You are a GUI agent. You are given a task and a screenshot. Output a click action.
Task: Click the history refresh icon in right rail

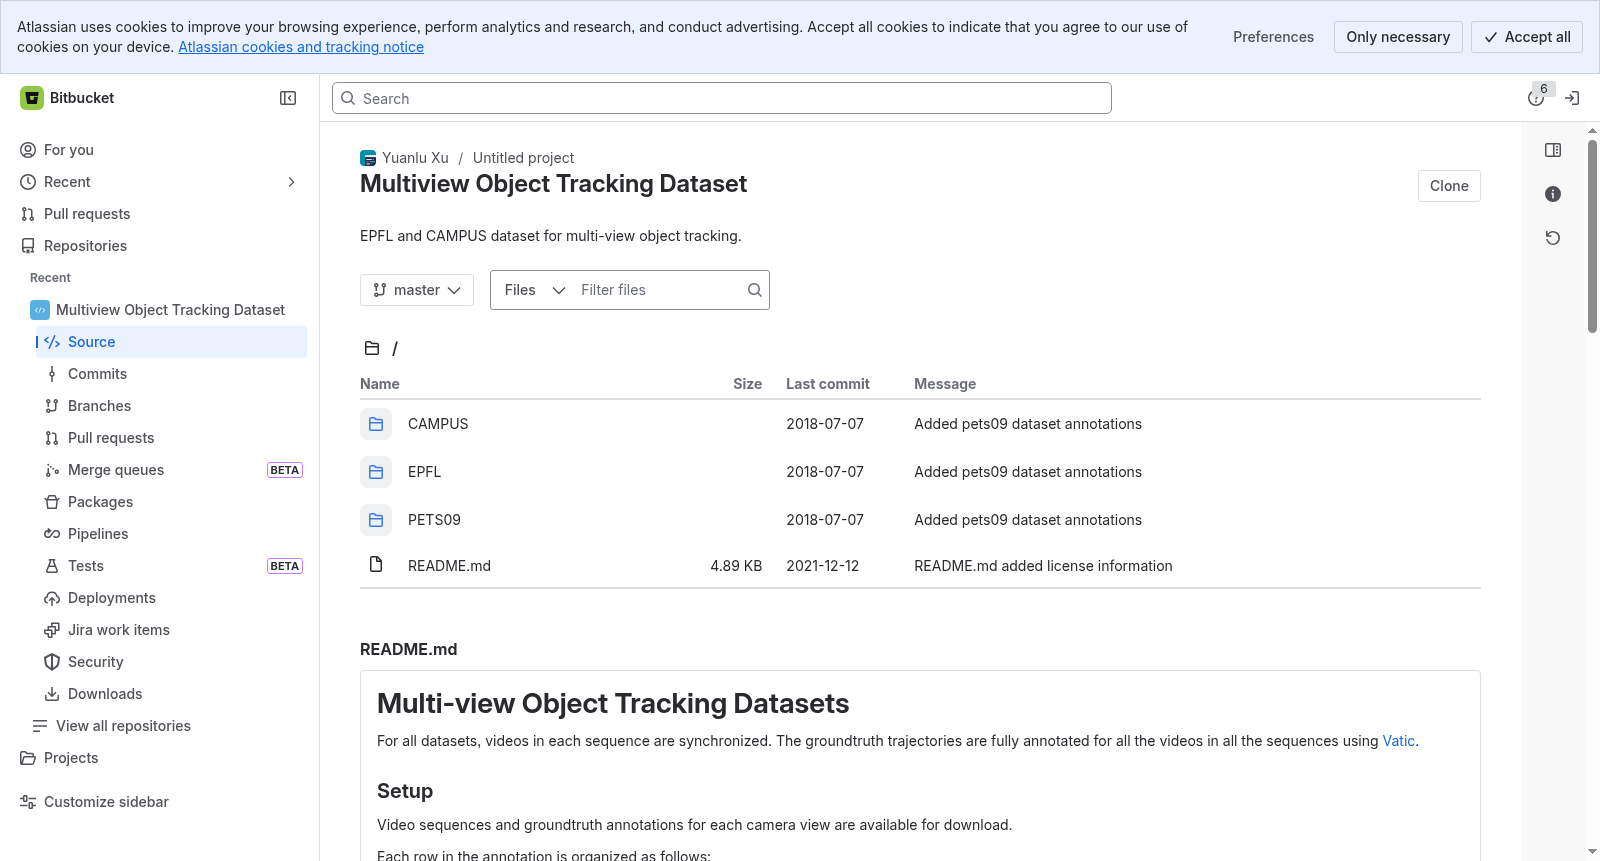(1553, 238)
